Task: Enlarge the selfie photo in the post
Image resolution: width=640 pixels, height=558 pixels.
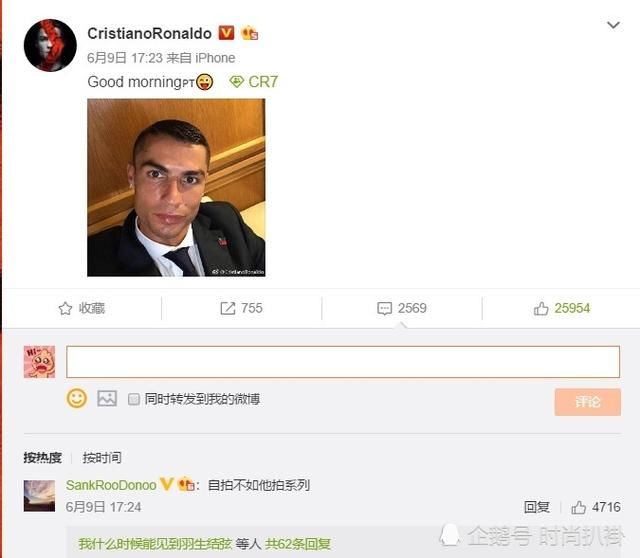Action: [176, 187]
